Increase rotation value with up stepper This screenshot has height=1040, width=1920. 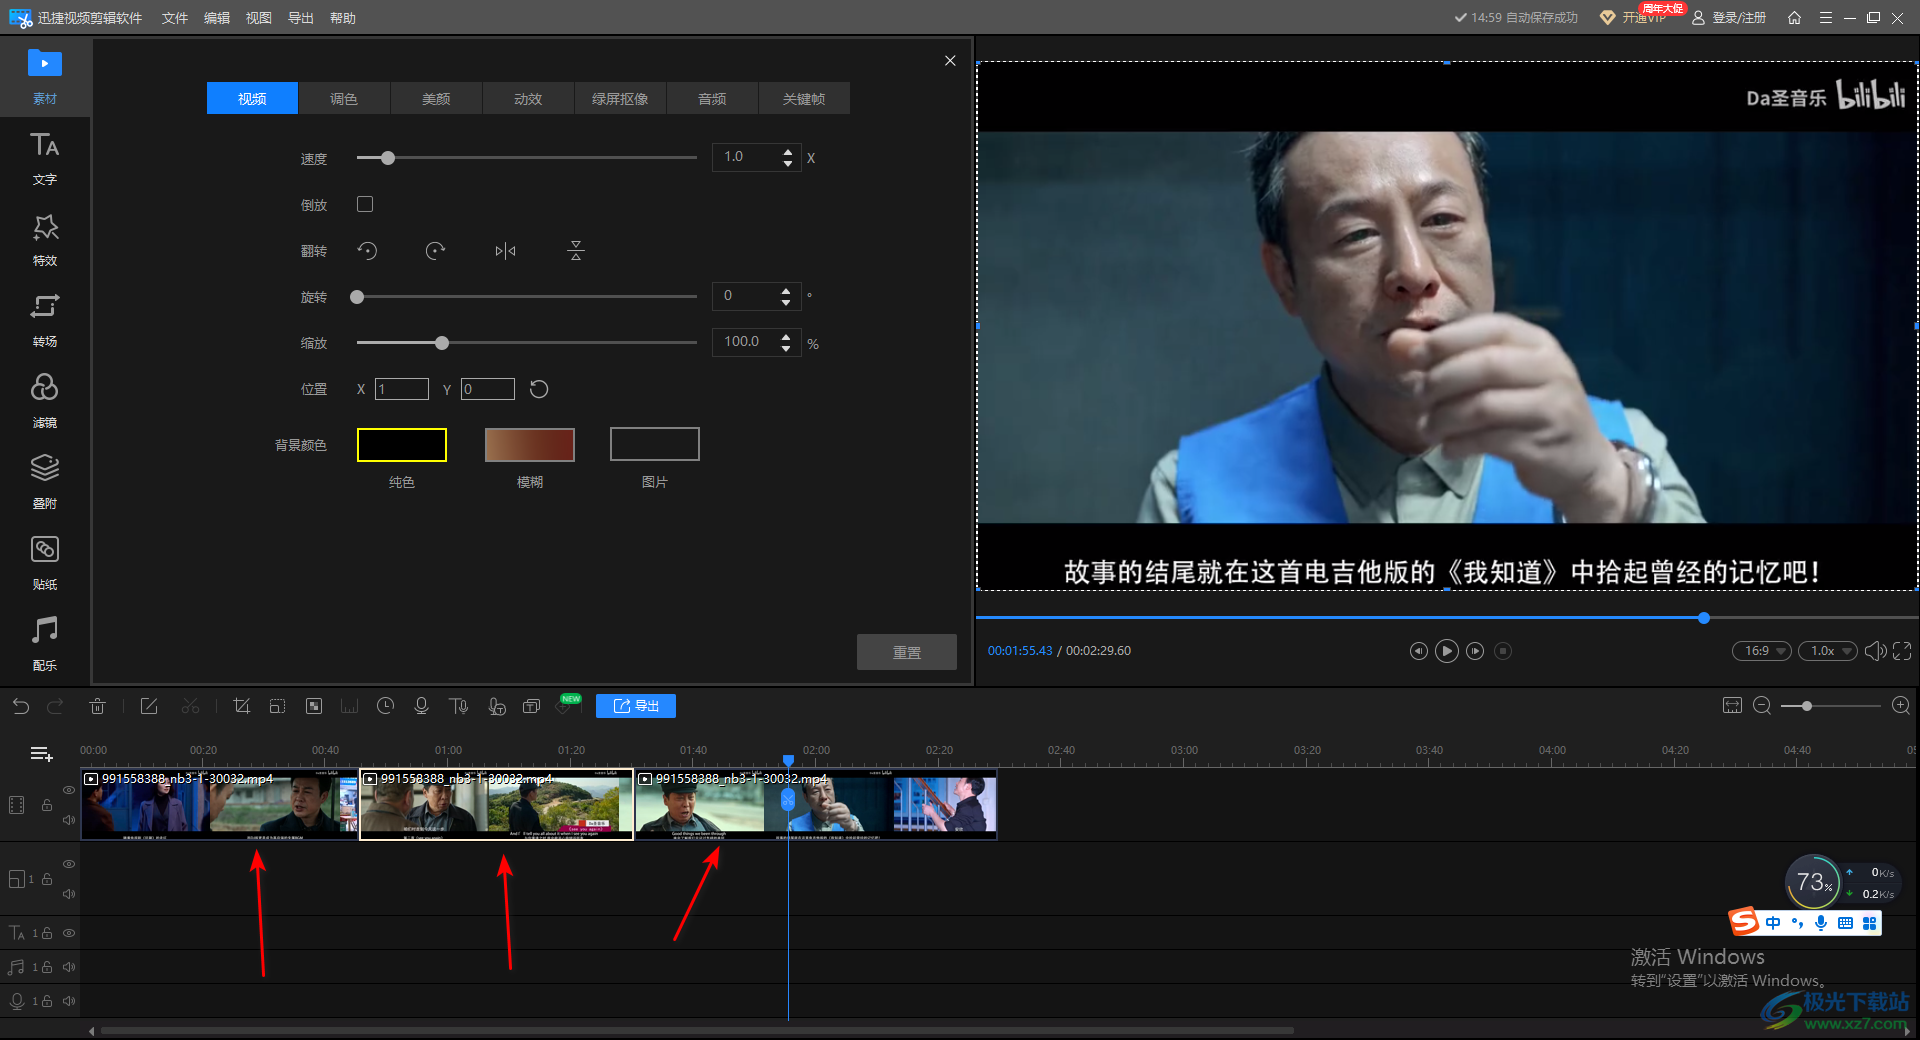(x=786, y=291)
